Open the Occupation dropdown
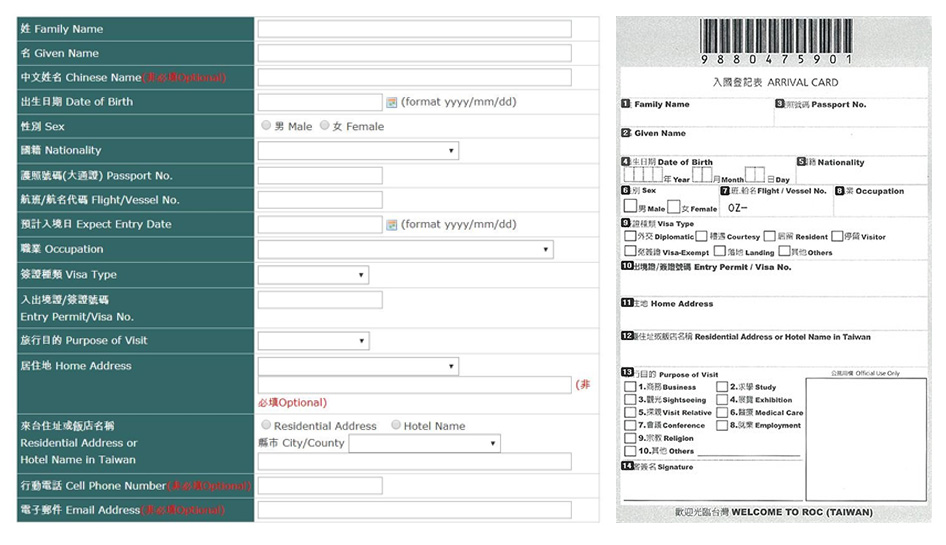 pos(405,249)
